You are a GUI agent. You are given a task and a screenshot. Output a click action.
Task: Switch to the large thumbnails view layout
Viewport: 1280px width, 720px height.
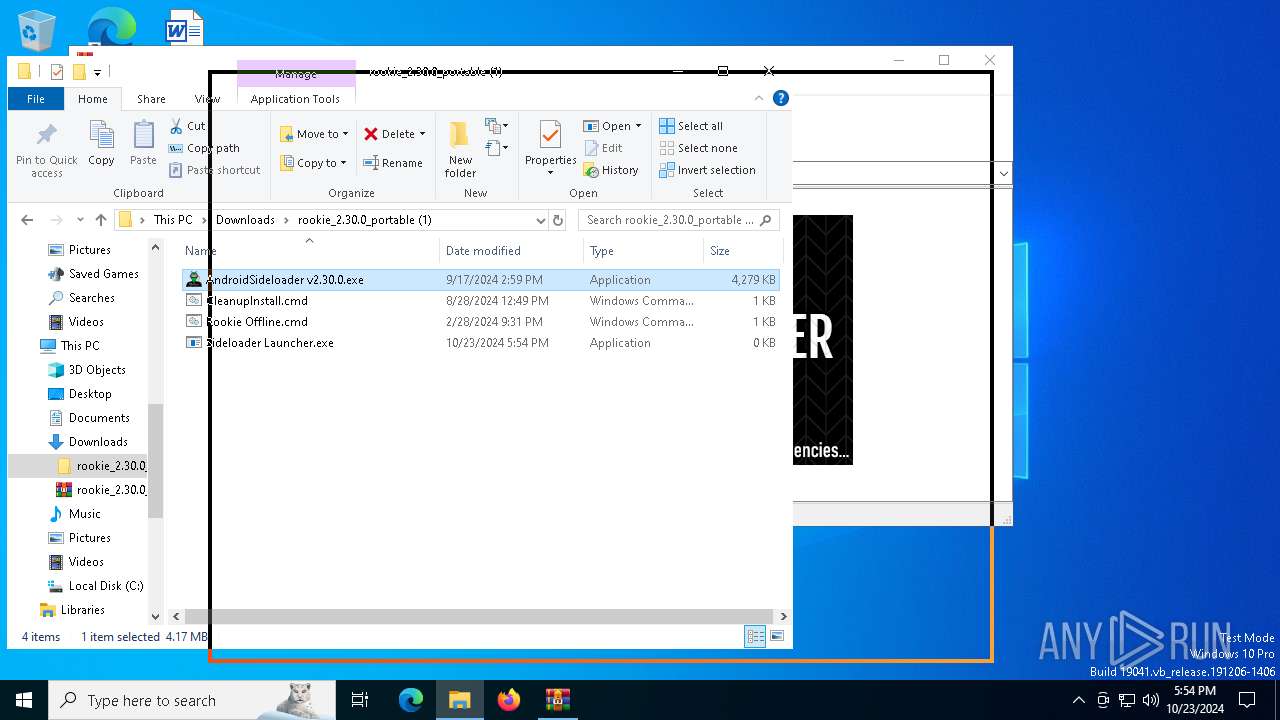(777, 636)
